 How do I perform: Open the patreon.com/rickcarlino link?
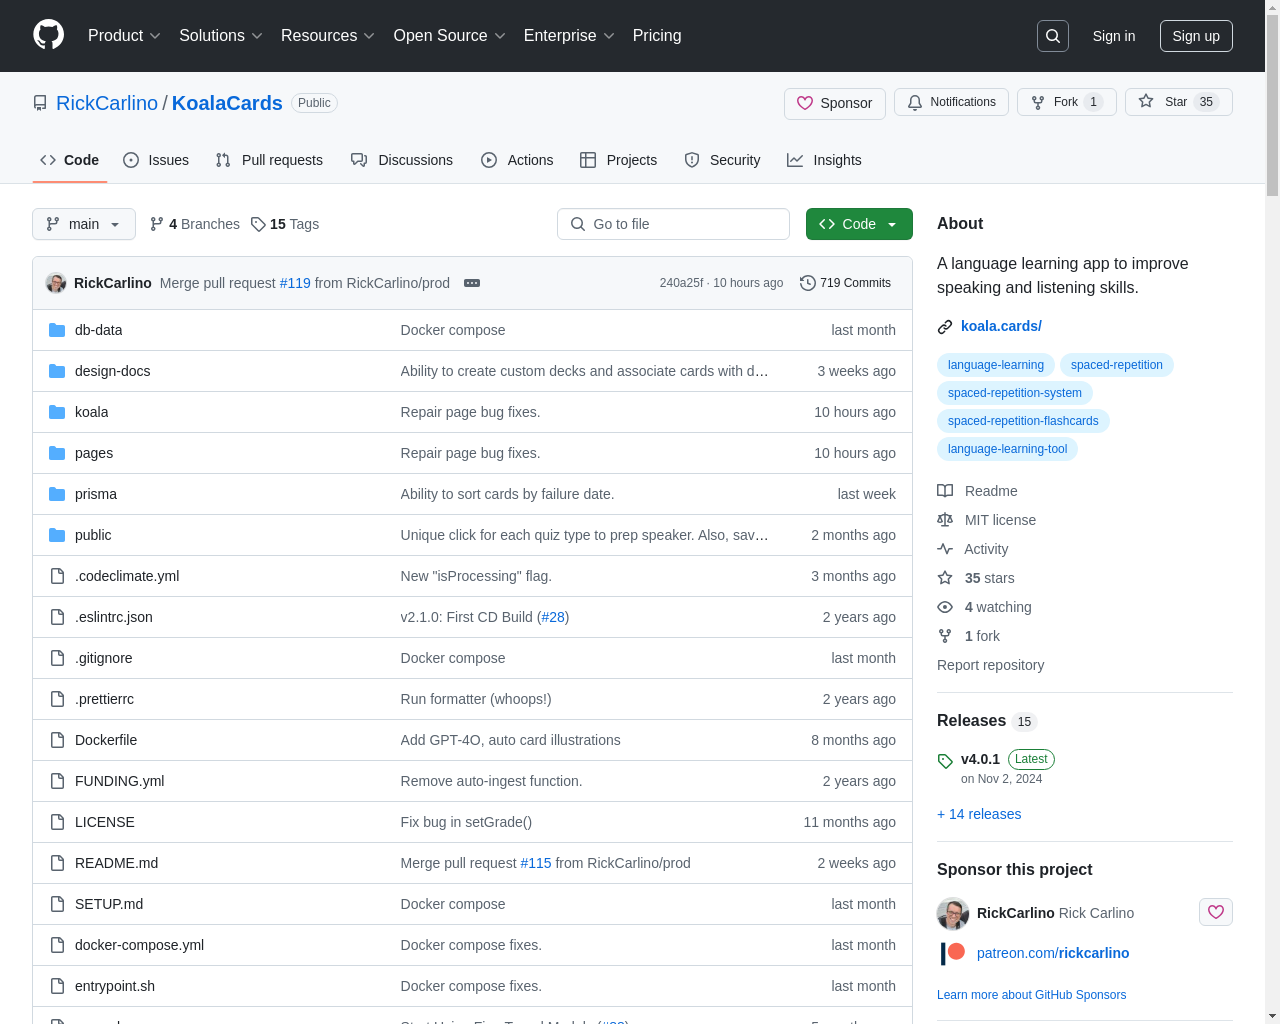(x=1053, y=953)
